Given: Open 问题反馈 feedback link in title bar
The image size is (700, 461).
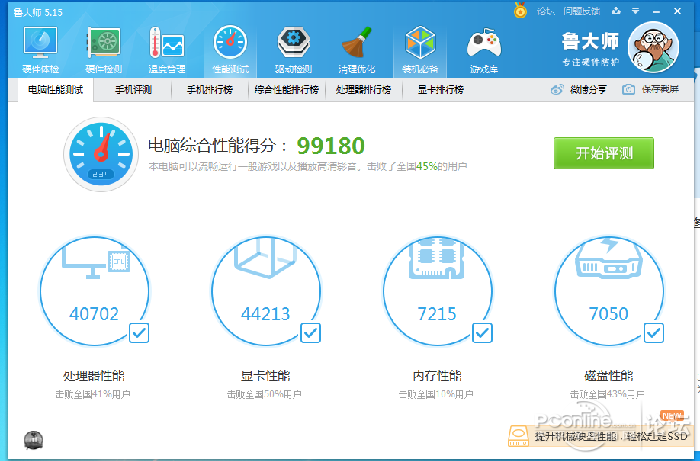Looking at the screenshot, I should click(x=581, y=12).
